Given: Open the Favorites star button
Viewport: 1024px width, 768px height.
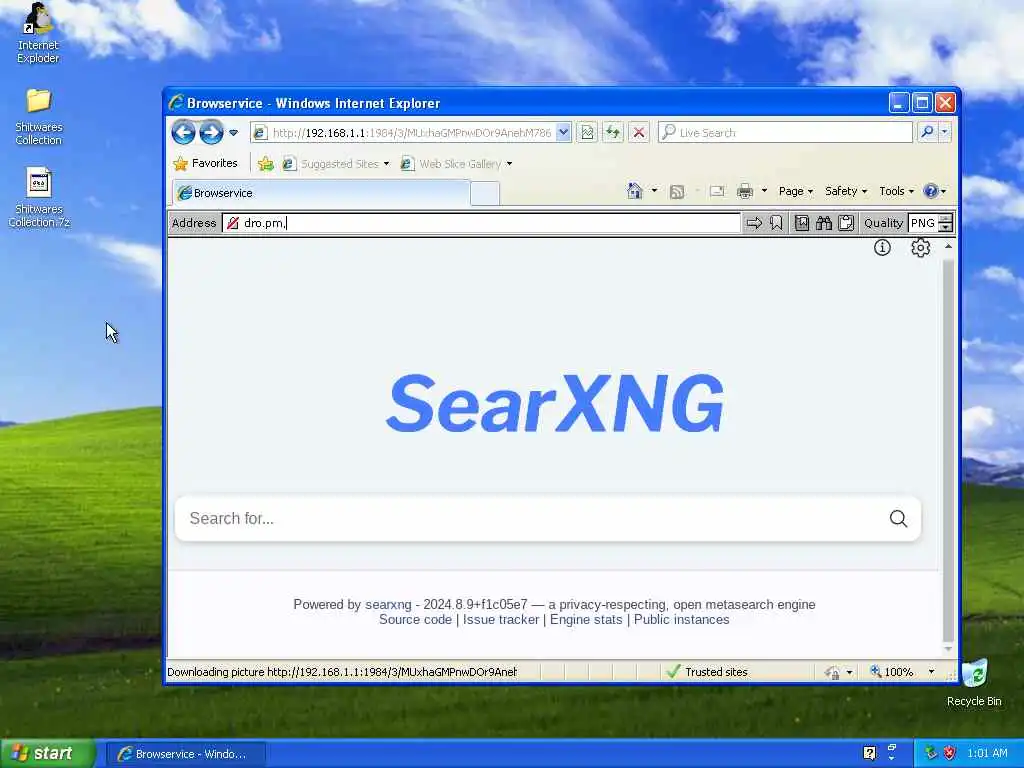Looking at the screenshot, I should pos(206,163).
